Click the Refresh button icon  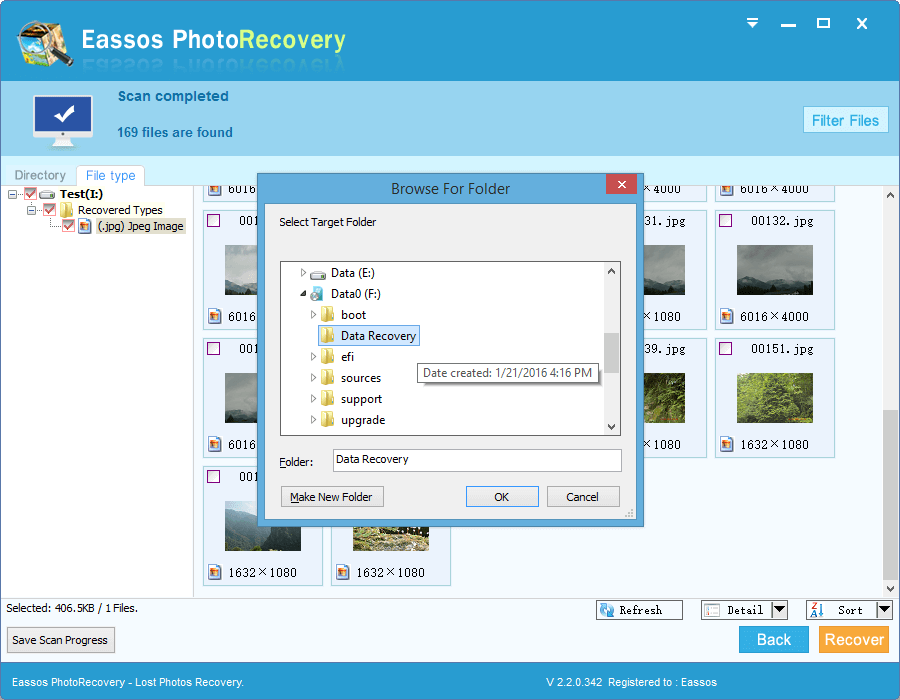coord(607,610)
